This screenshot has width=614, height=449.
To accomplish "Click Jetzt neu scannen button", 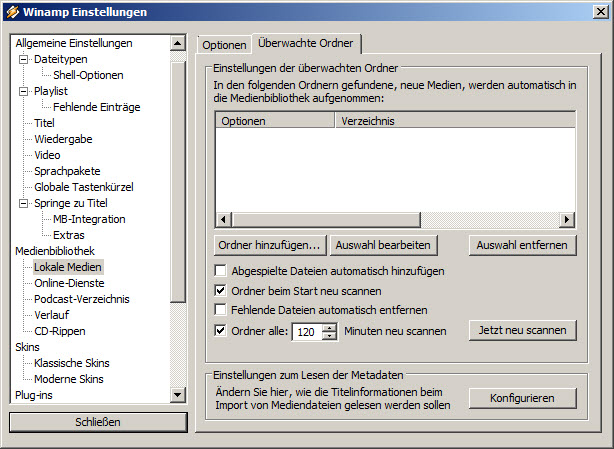I will coord(522,330).
